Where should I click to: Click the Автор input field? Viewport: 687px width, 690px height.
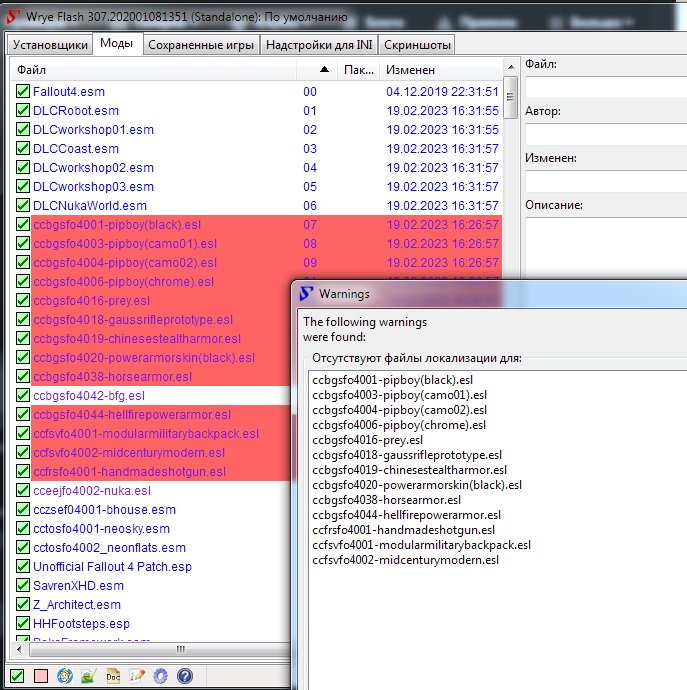pos(605,133)
